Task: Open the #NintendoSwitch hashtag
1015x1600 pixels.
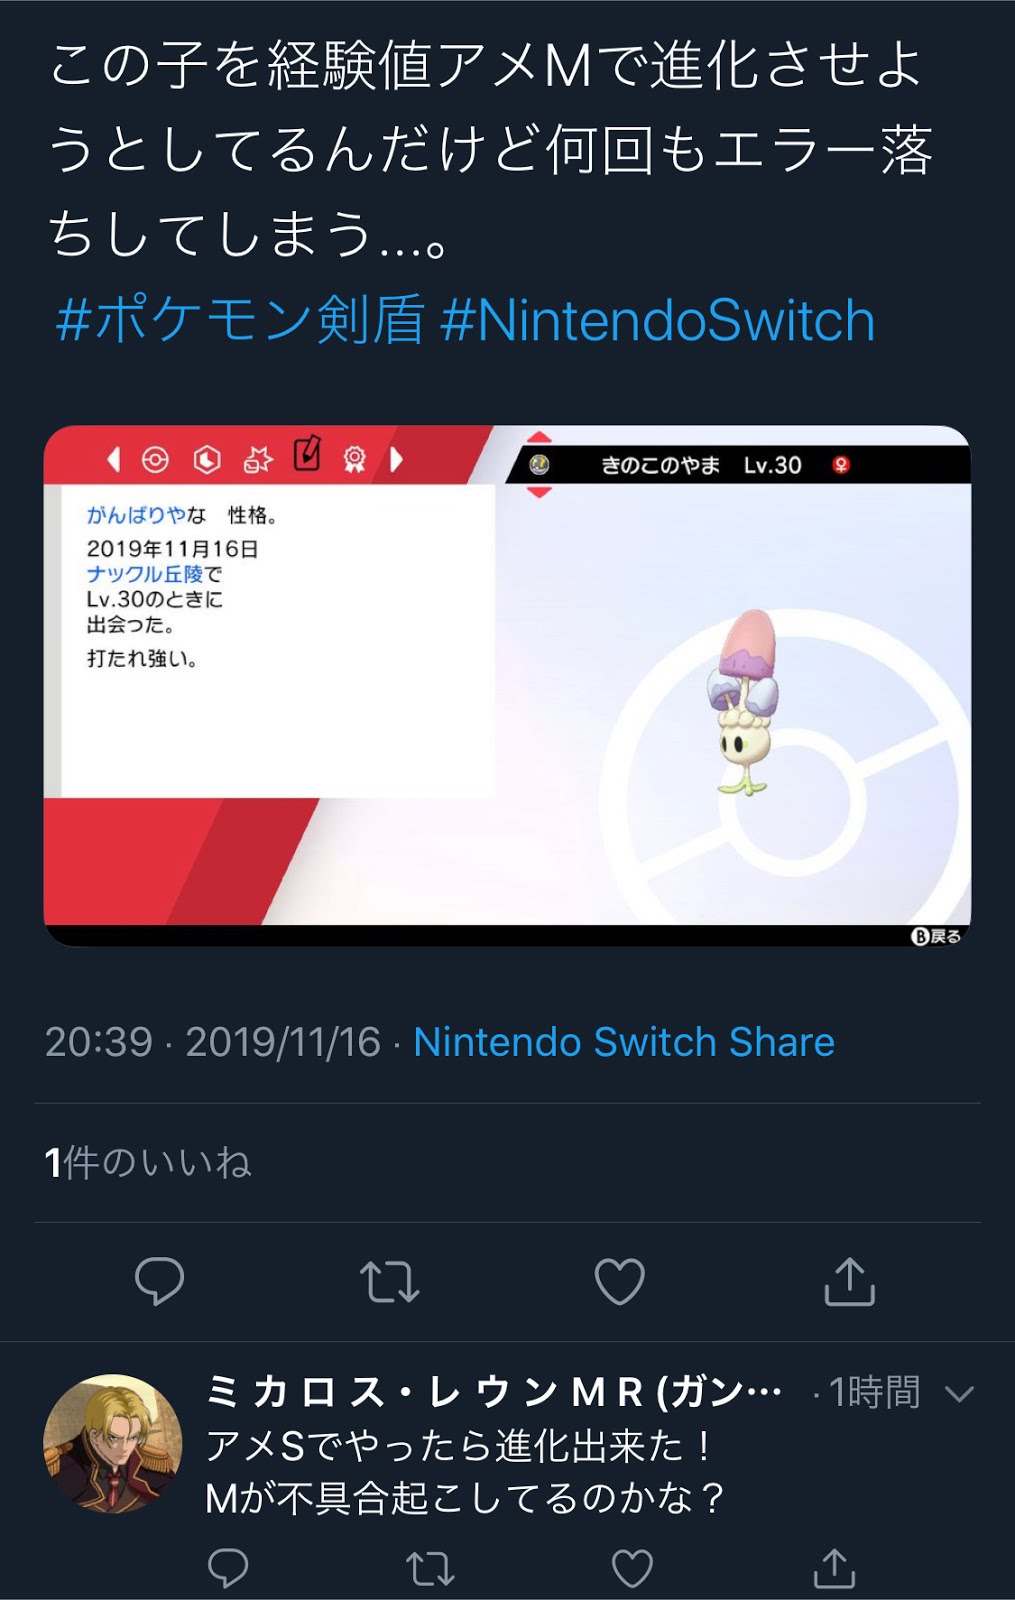Action: point(657,320)
